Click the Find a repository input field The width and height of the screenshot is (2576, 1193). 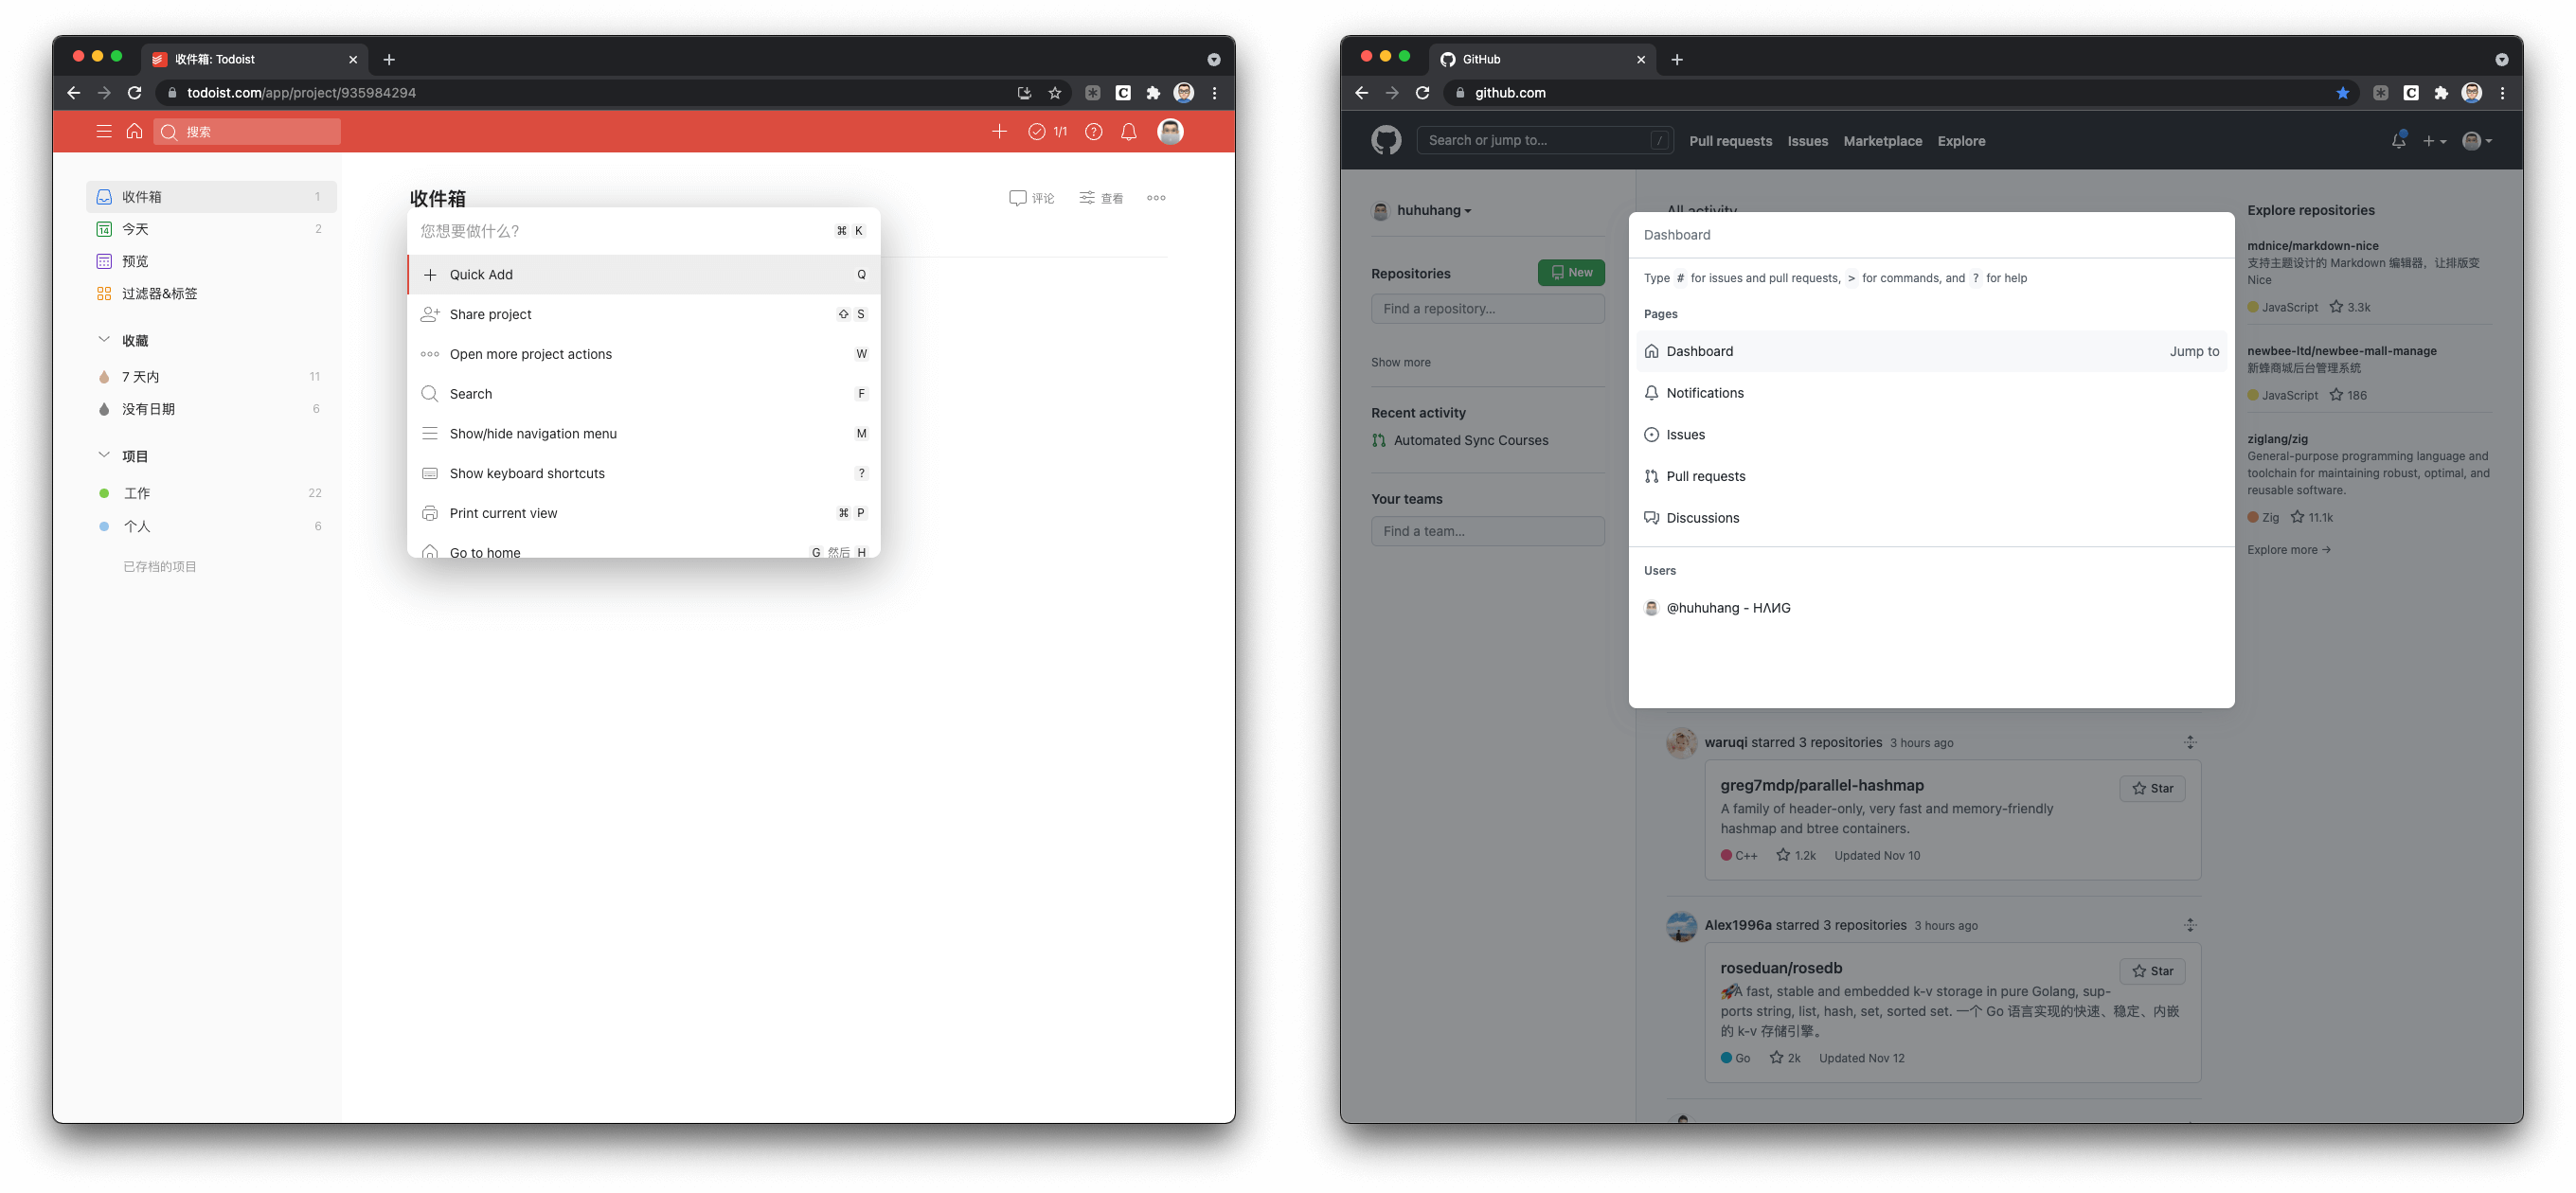1487,308
